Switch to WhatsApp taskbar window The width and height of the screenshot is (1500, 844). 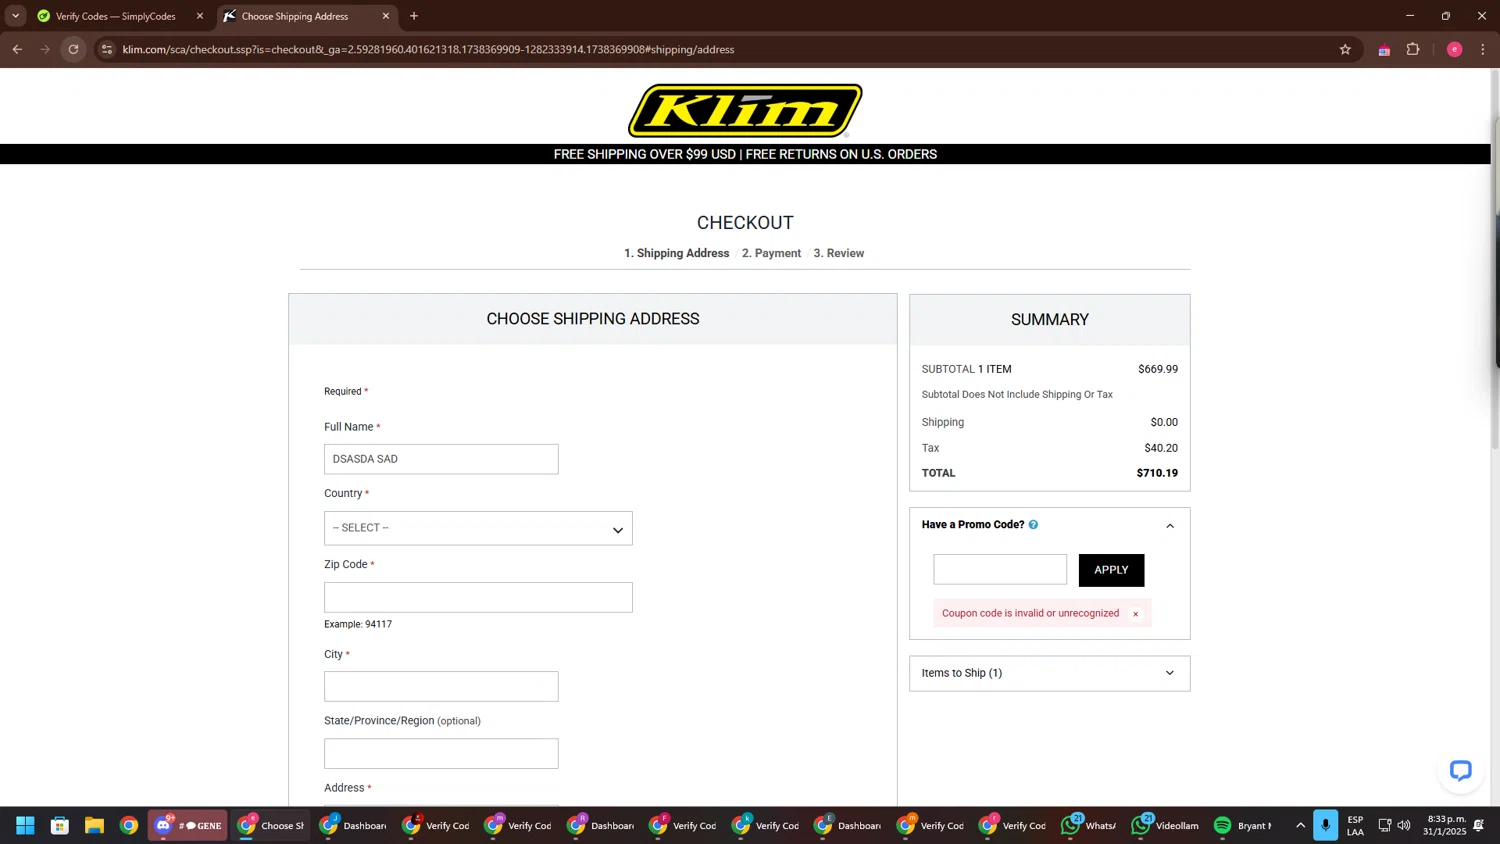(1088, 826)
